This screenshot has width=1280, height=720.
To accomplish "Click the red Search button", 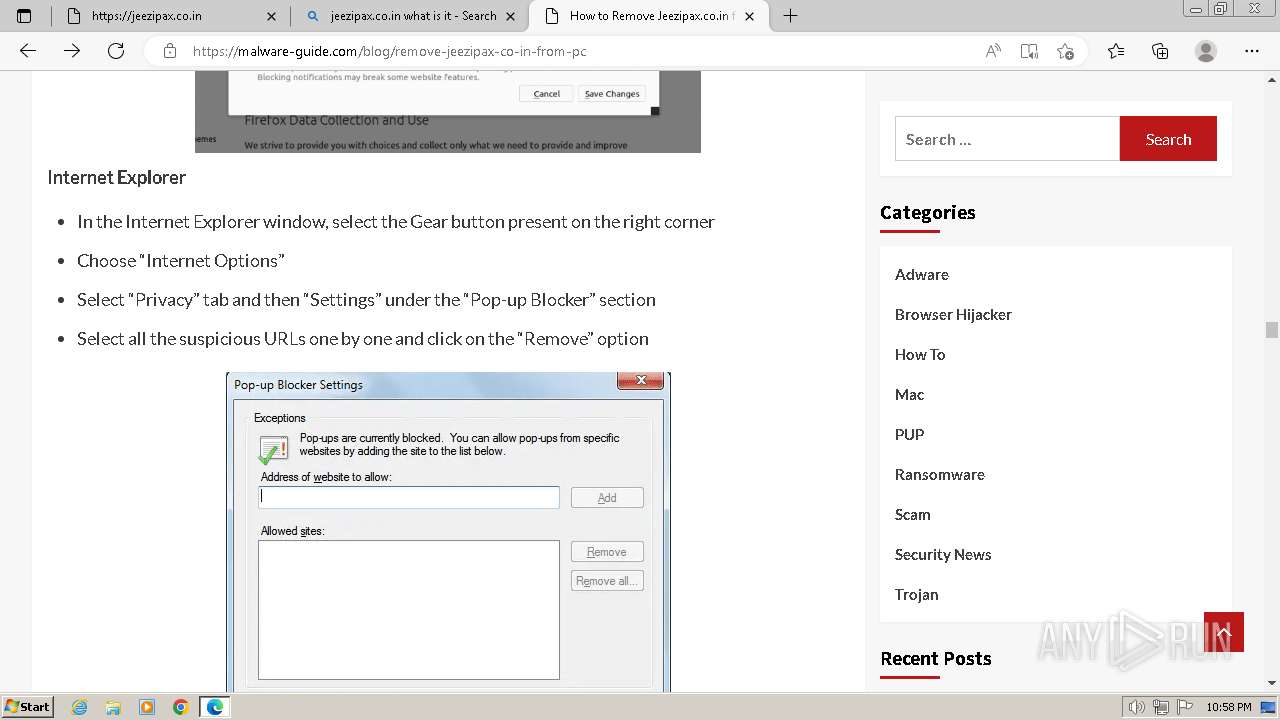I will pyautogui.click(x=1168, y=139).
